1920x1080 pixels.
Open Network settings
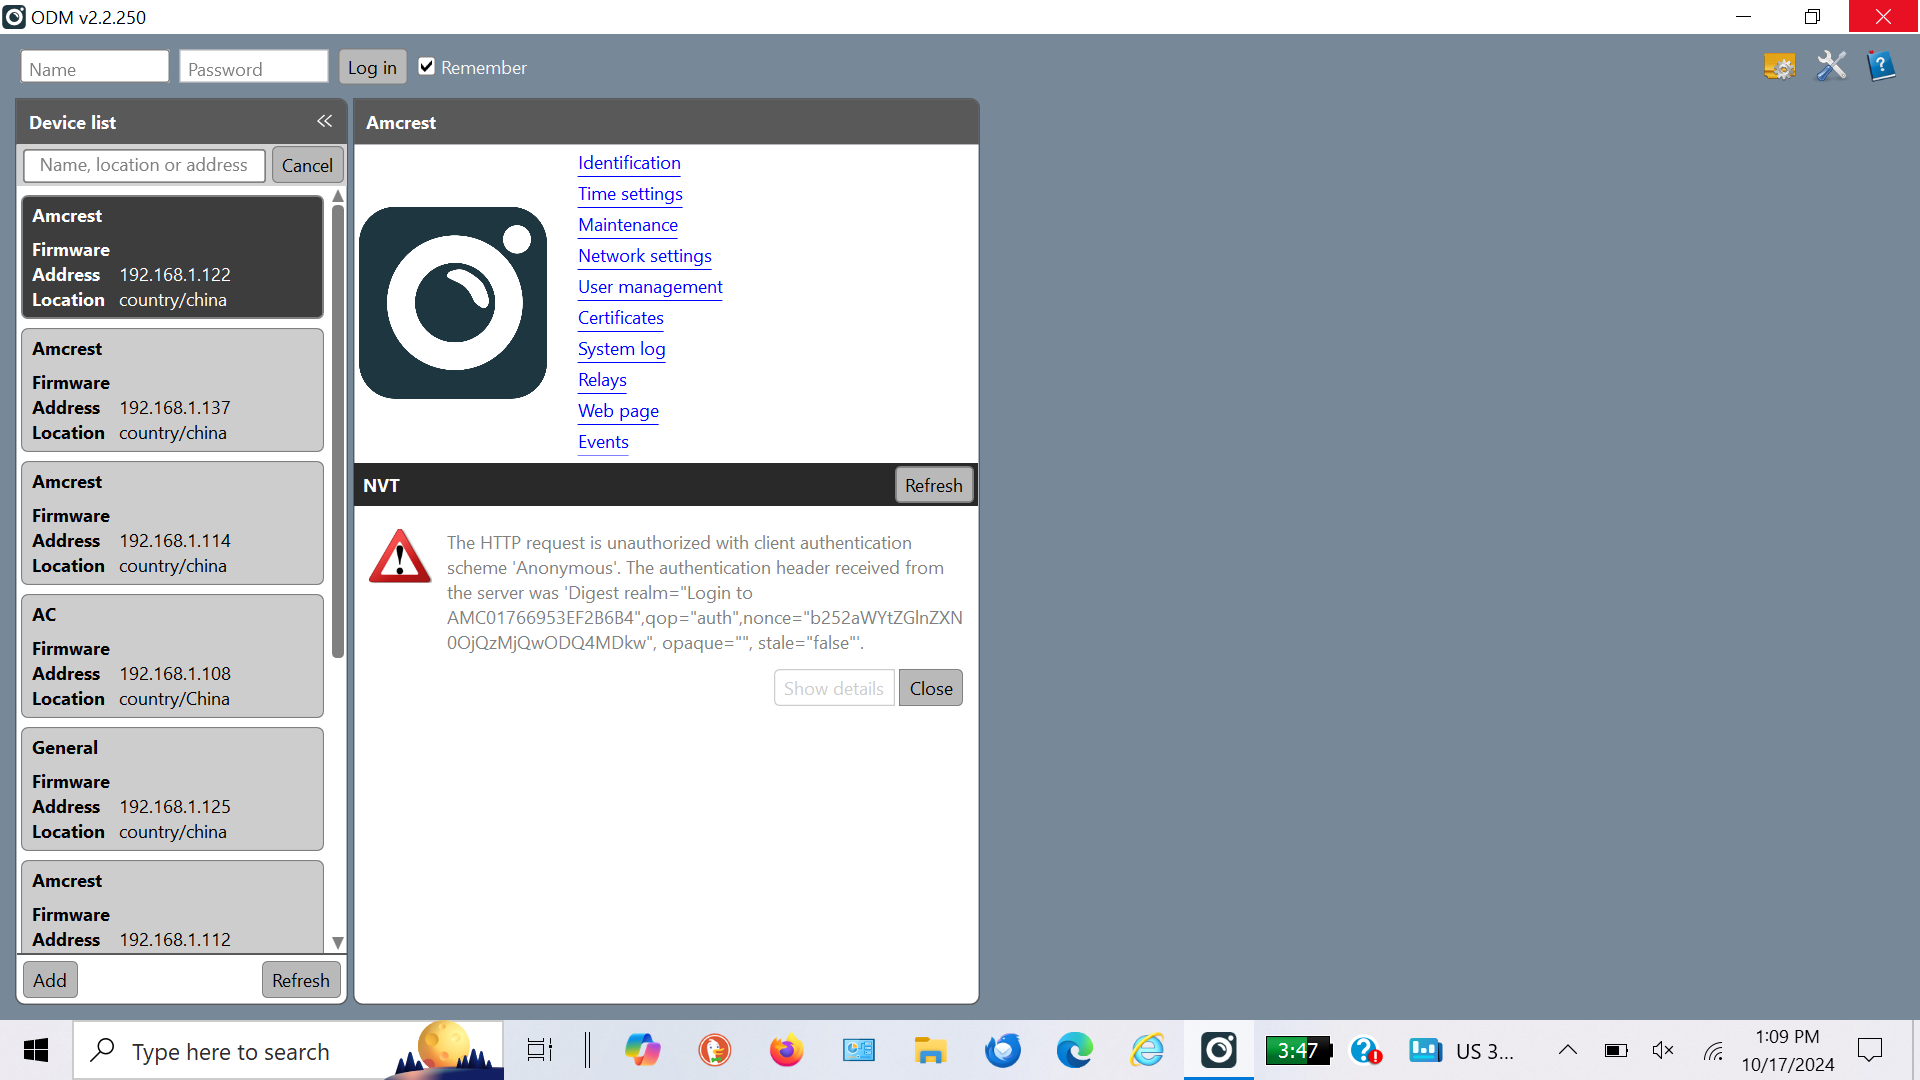pos(645,256)
